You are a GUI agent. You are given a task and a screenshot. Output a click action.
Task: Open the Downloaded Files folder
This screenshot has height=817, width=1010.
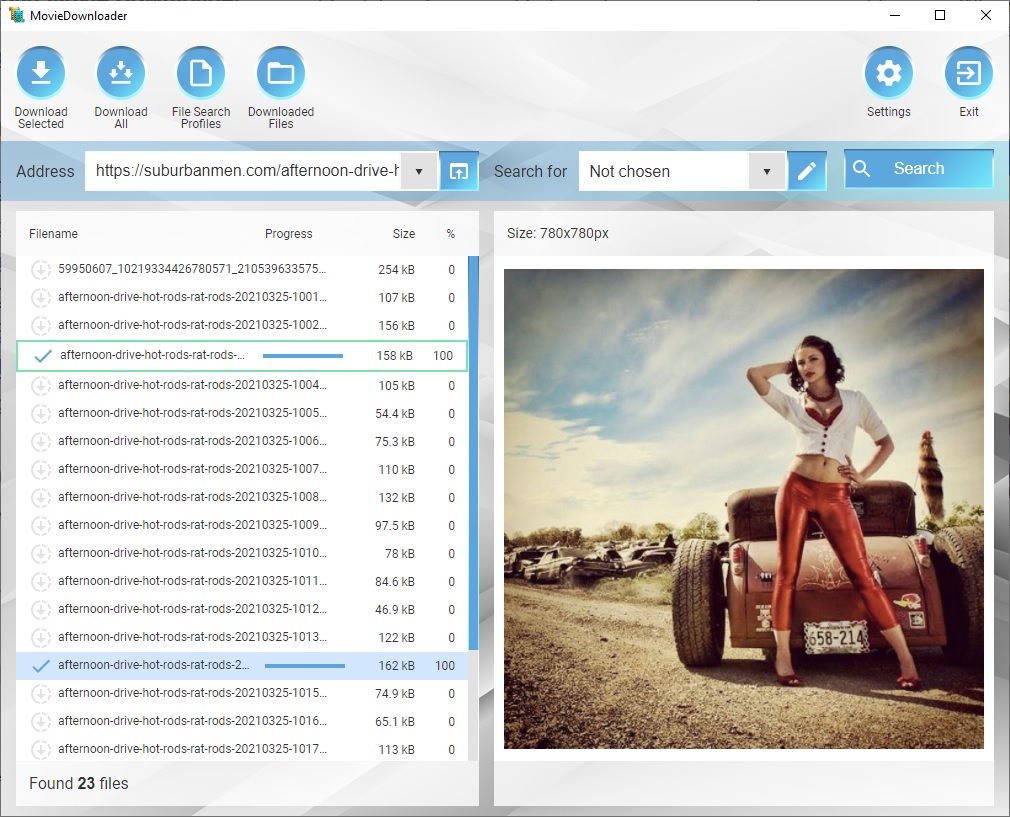coord(281,73)
